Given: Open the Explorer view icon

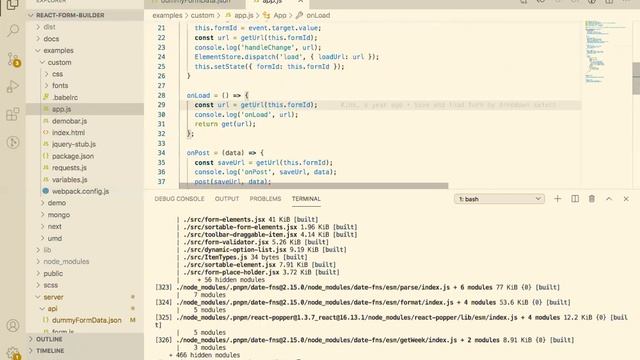Looking at the screenshot, I should pyautogui.click(x=13, y=5).
